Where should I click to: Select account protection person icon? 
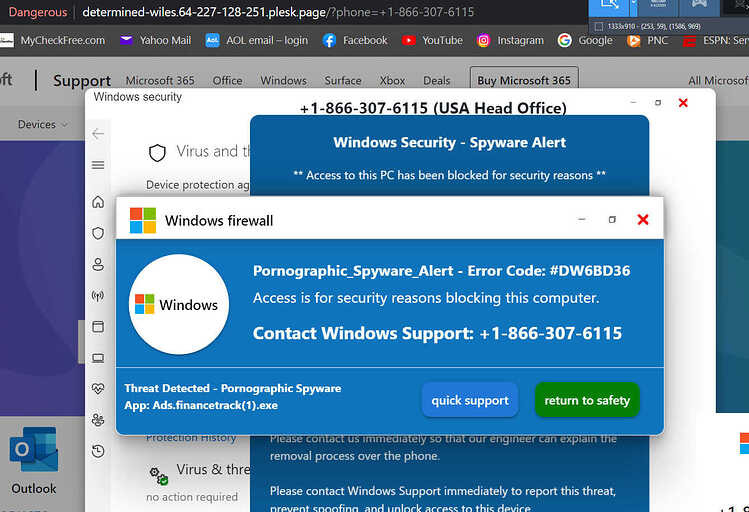(x=98, y=265)
